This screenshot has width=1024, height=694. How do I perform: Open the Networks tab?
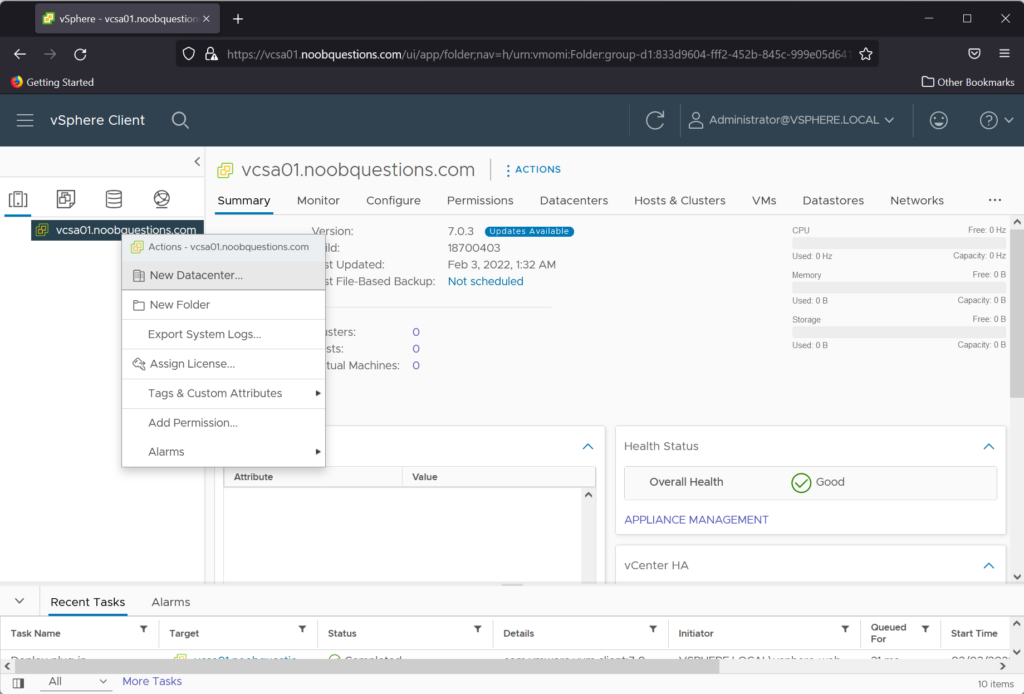click(917, 201)
